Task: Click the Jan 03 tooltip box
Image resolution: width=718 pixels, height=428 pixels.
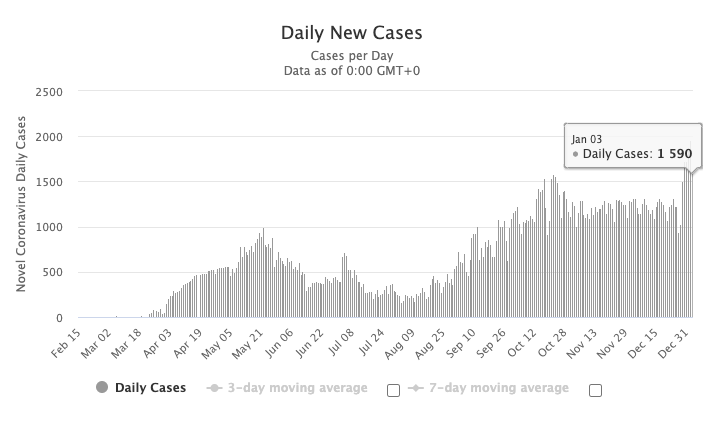Action: [632, 147]
